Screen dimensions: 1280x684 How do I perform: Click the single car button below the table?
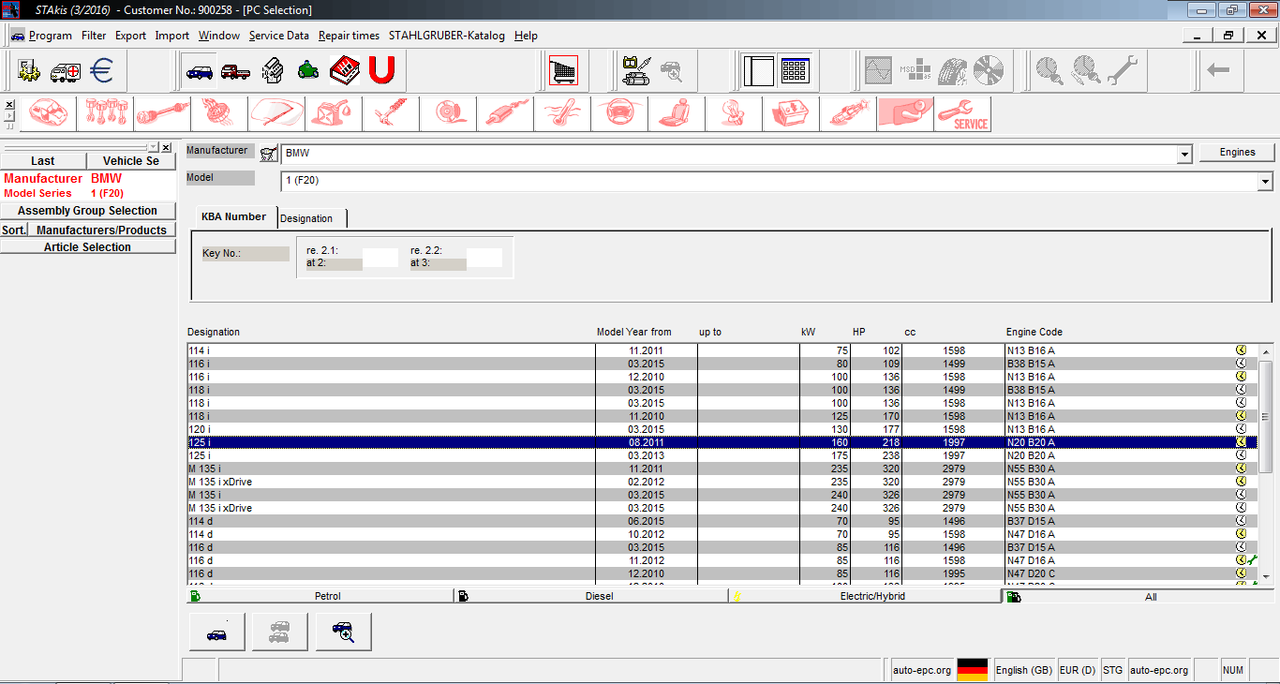click(217, 632)
